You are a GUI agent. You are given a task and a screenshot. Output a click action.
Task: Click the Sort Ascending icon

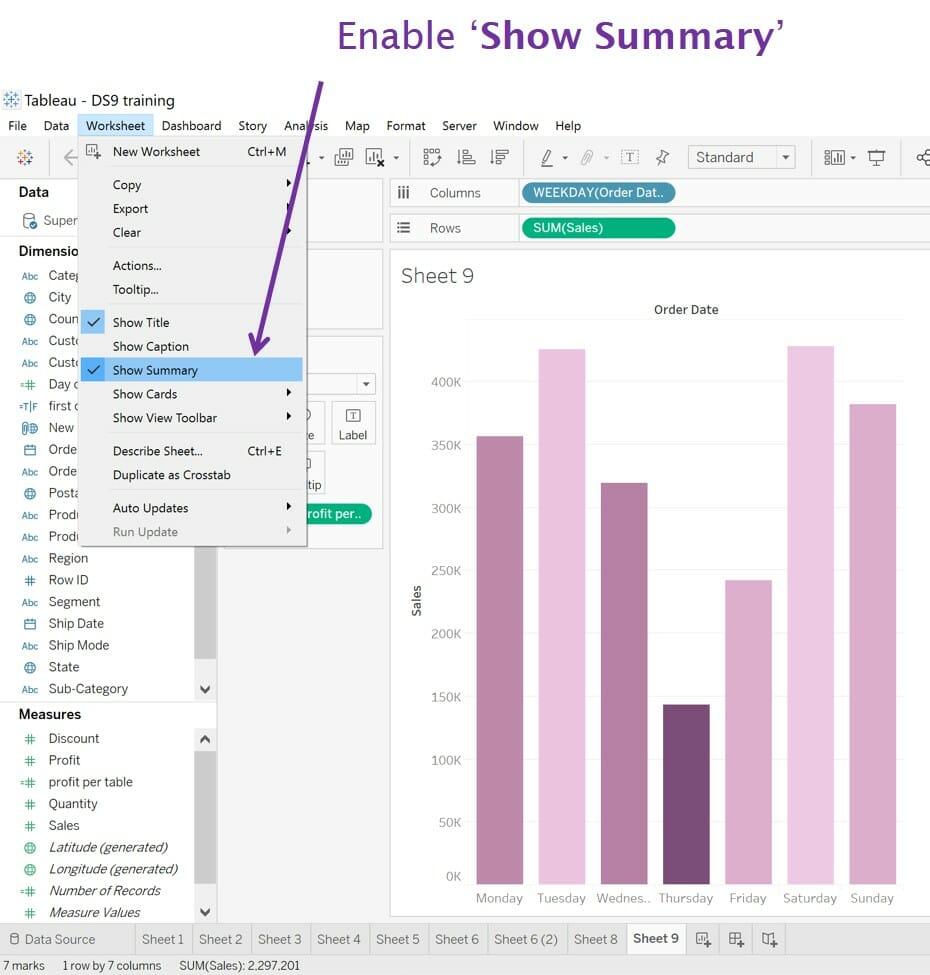(466, 157)
